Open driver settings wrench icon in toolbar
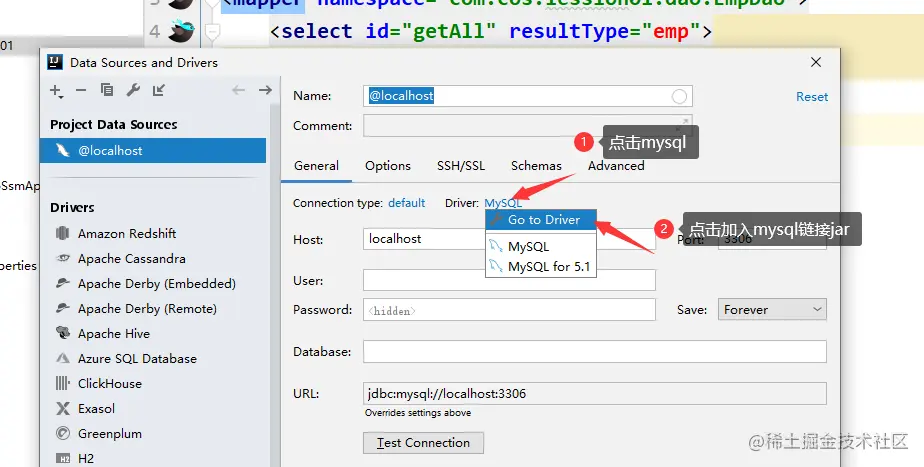Screen dimensions: 924x467 (x=133, y=90)
